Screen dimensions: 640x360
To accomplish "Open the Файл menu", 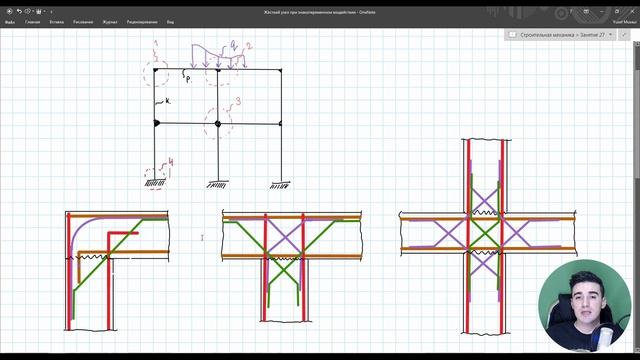I will click(x=10, y=22).
